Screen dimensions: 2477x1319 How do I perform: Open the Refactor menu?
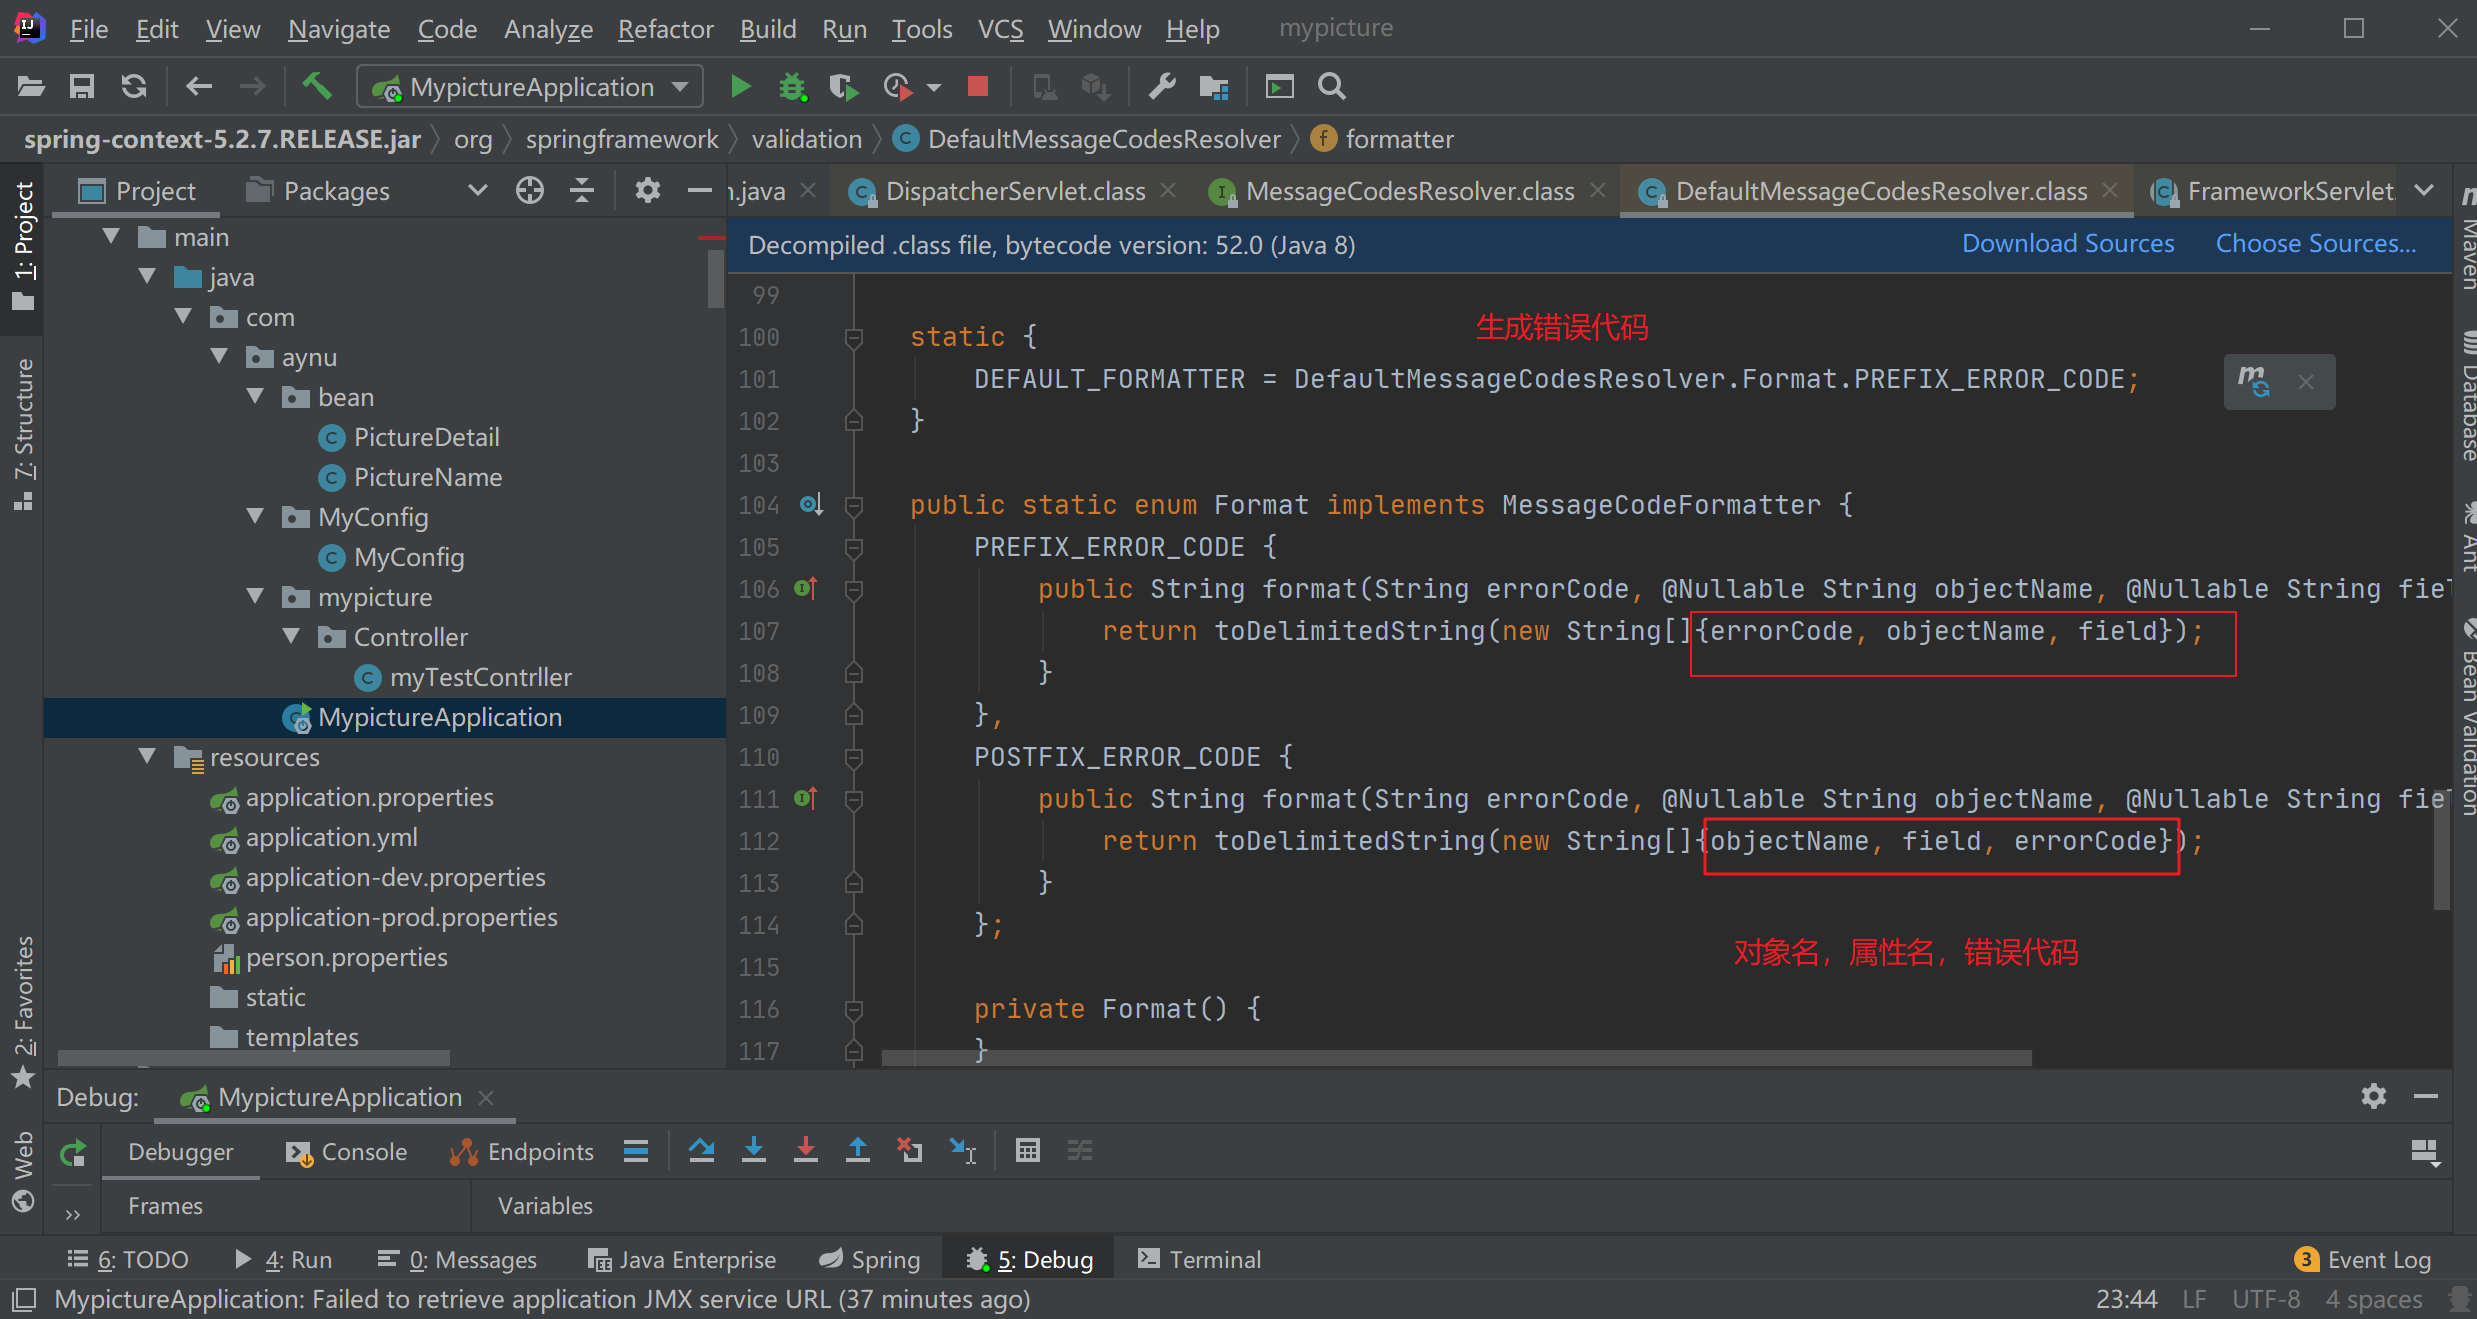665,29
